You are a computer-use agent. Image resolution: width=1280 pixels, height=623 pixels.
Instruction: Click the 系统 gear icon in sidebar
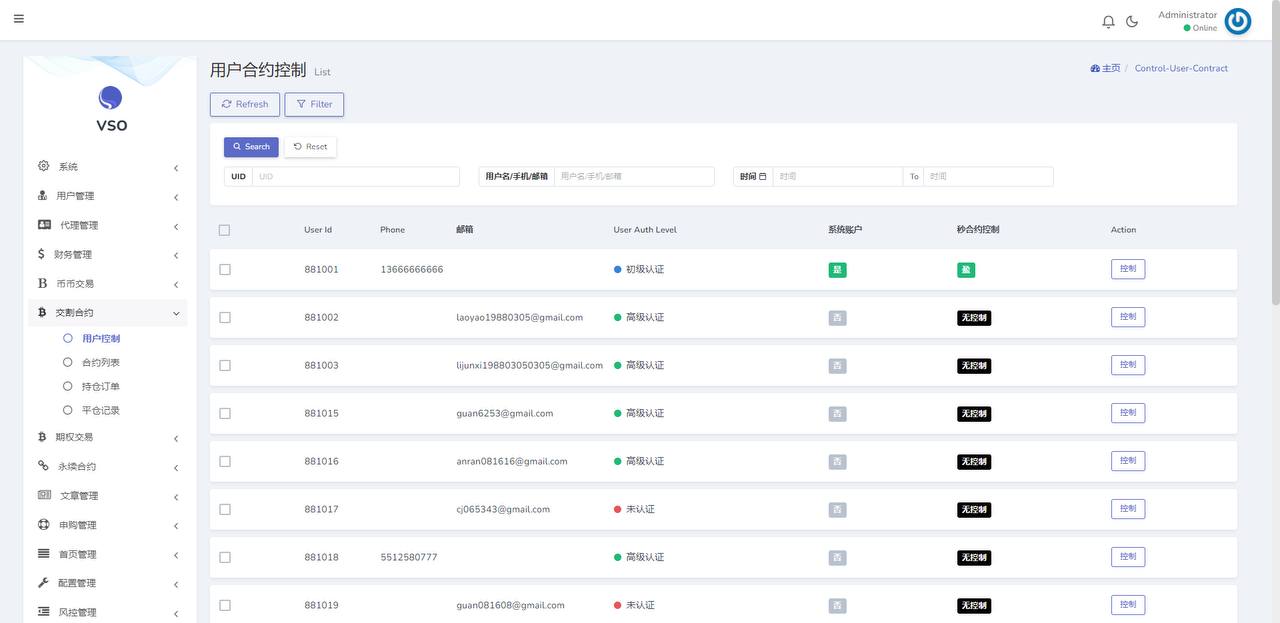pos(43,166)
